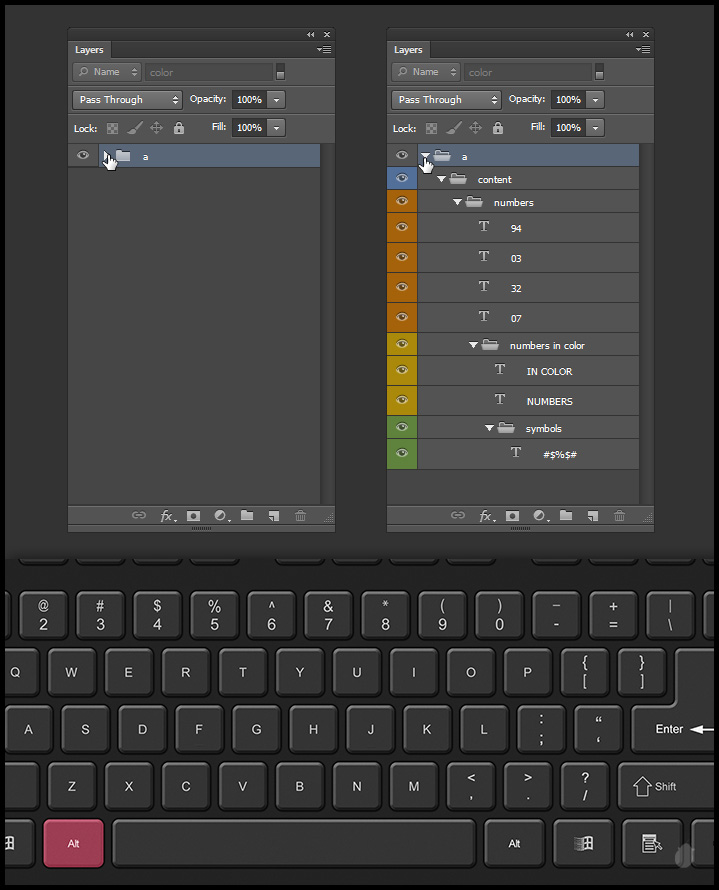Add layer mask in right Layers panel

coord(512,516)
